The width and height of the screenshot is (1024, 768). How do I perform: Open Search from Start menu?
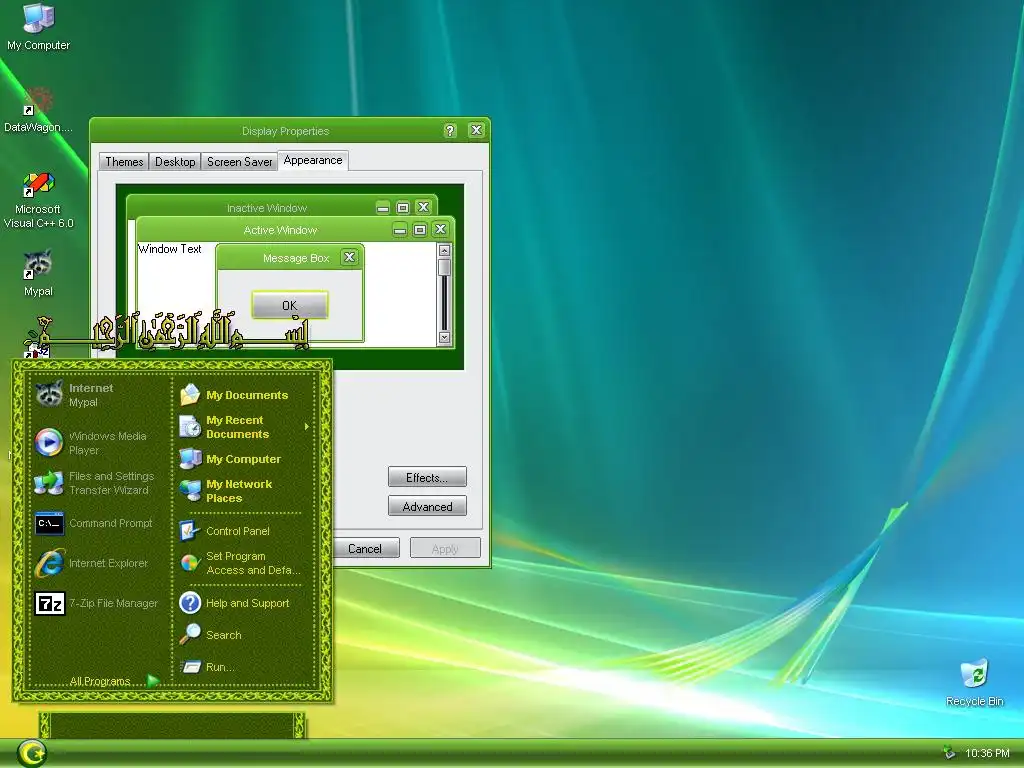click(244, 635)
